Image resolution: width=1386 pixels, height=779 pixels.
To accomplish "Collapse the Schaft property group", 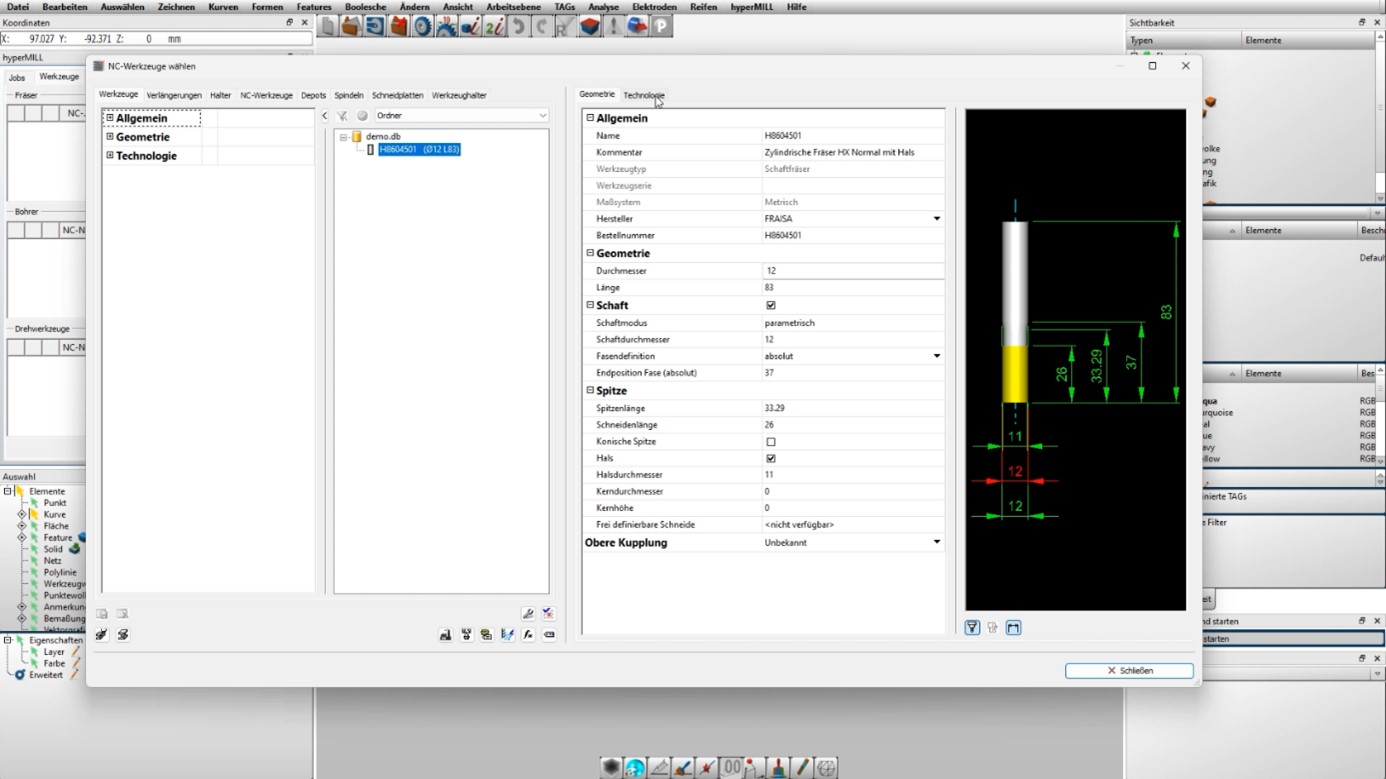I will [590, 306].
